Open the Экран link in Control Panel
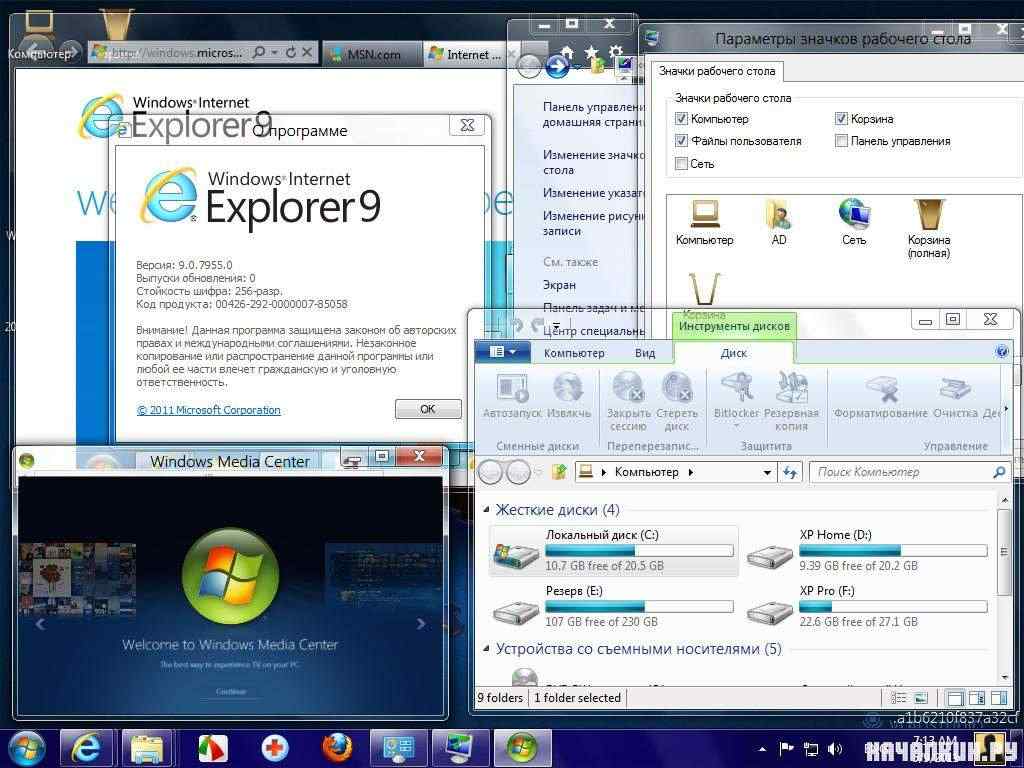 pyautogui.click(x=559, y=285)
